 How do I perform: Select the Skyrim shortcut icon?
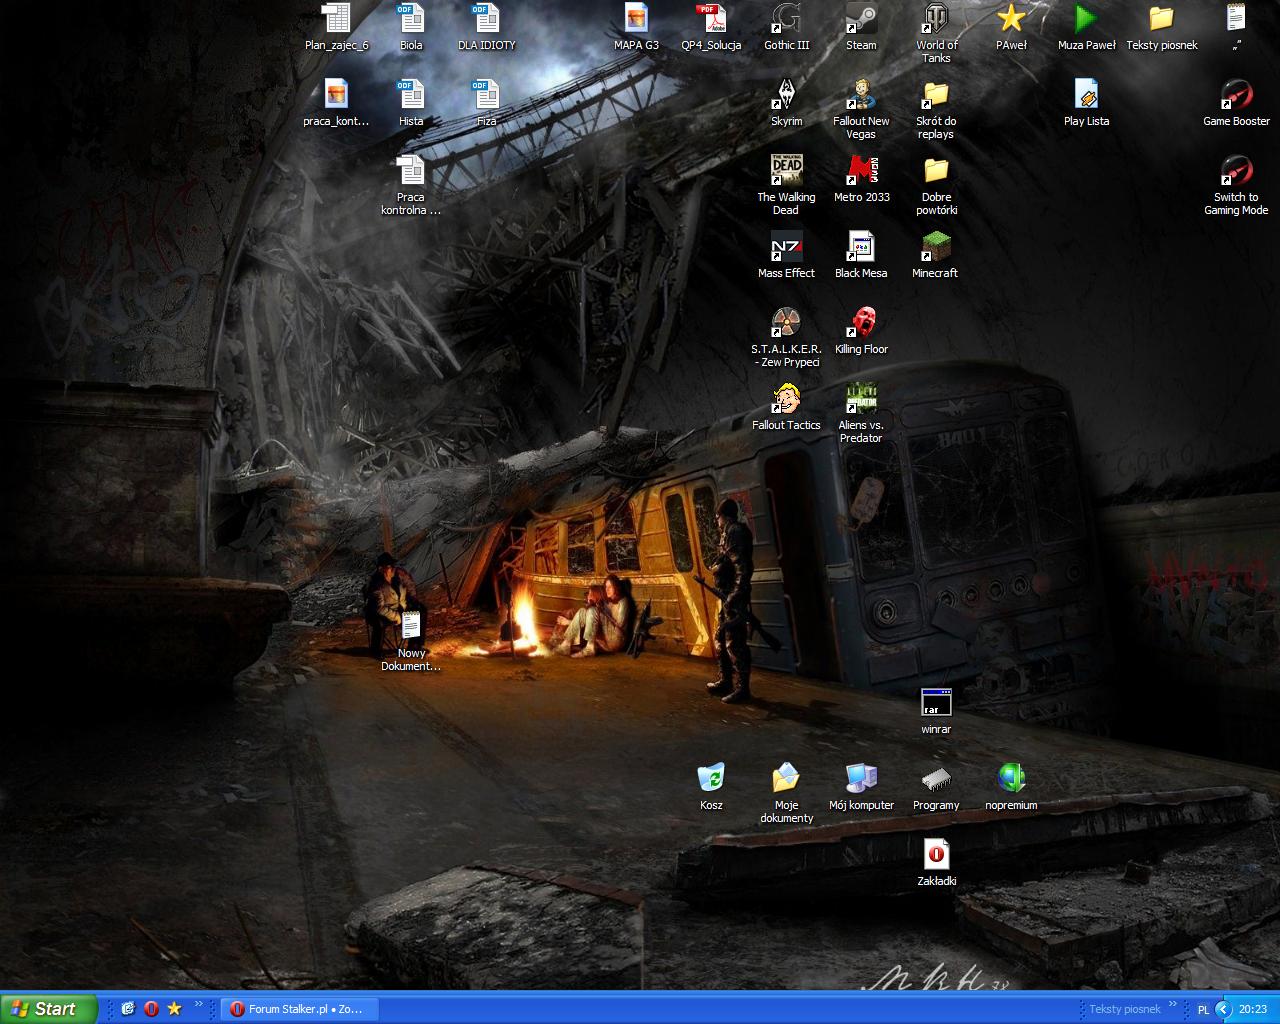pos(786,95)
